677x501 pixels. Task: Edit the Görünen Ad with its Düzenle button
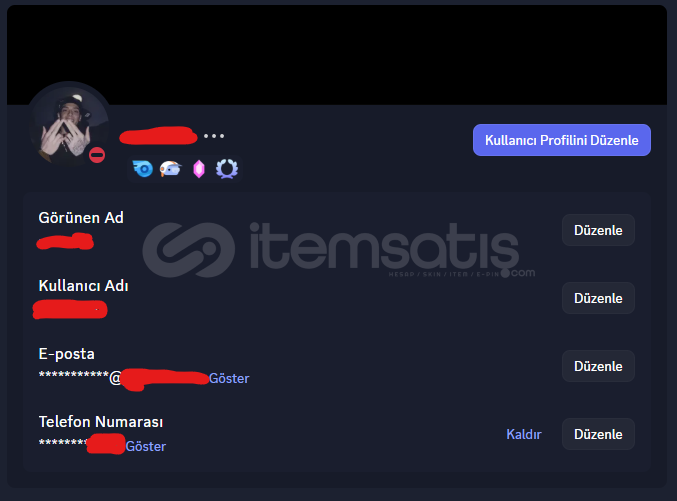pyautogui.click(x=598, y=230)
